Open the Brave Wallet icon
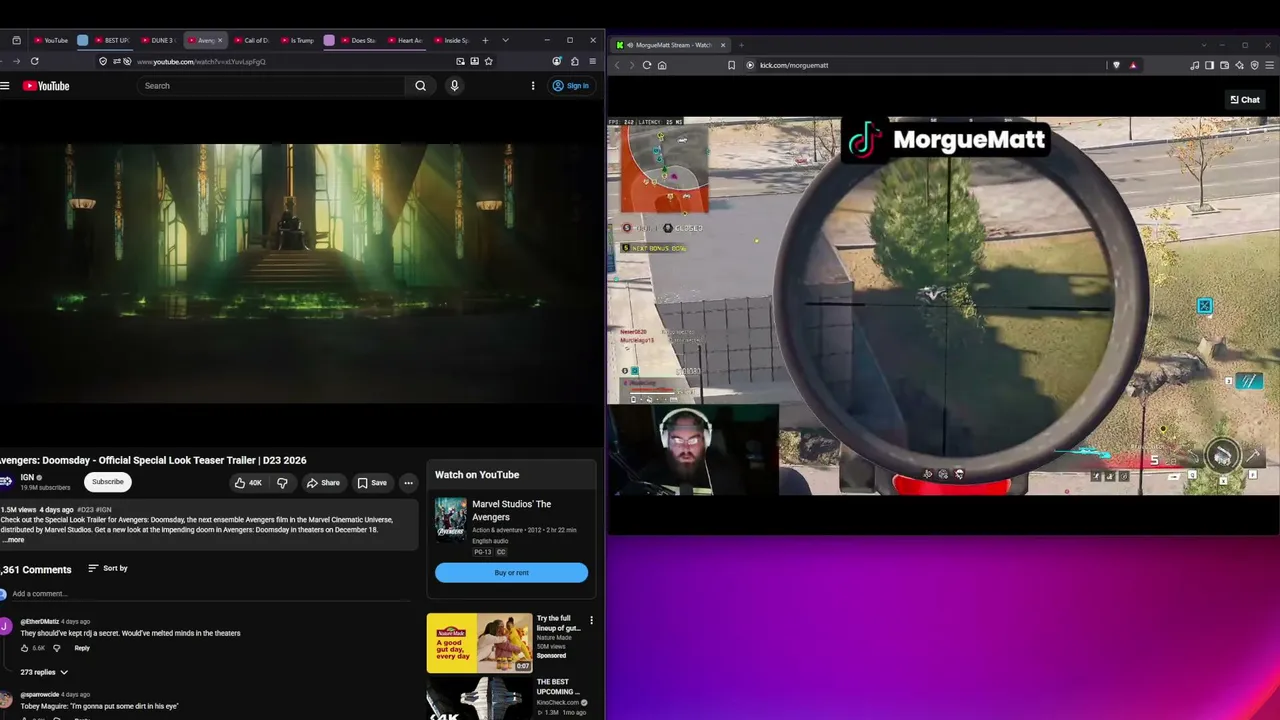 pyautogui.click(x=1224, y=65)
